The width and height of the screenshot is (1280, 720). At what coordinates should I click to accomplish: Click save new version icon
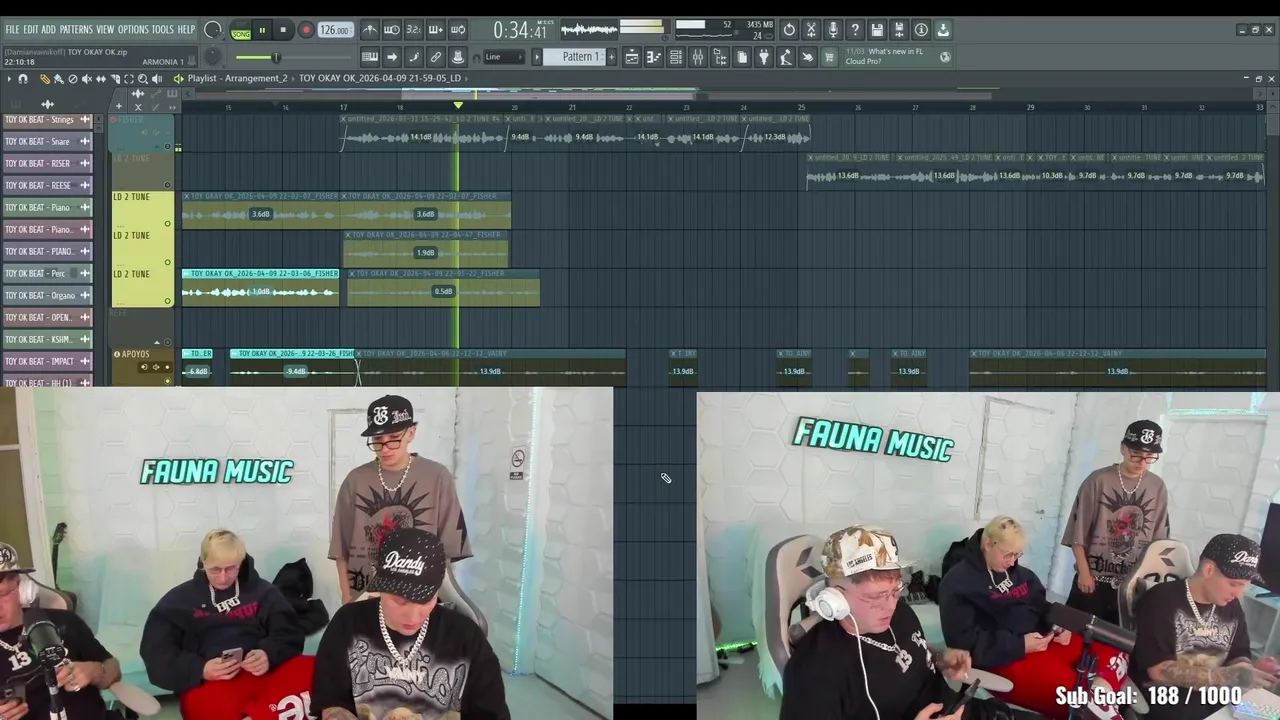point(899,30)
